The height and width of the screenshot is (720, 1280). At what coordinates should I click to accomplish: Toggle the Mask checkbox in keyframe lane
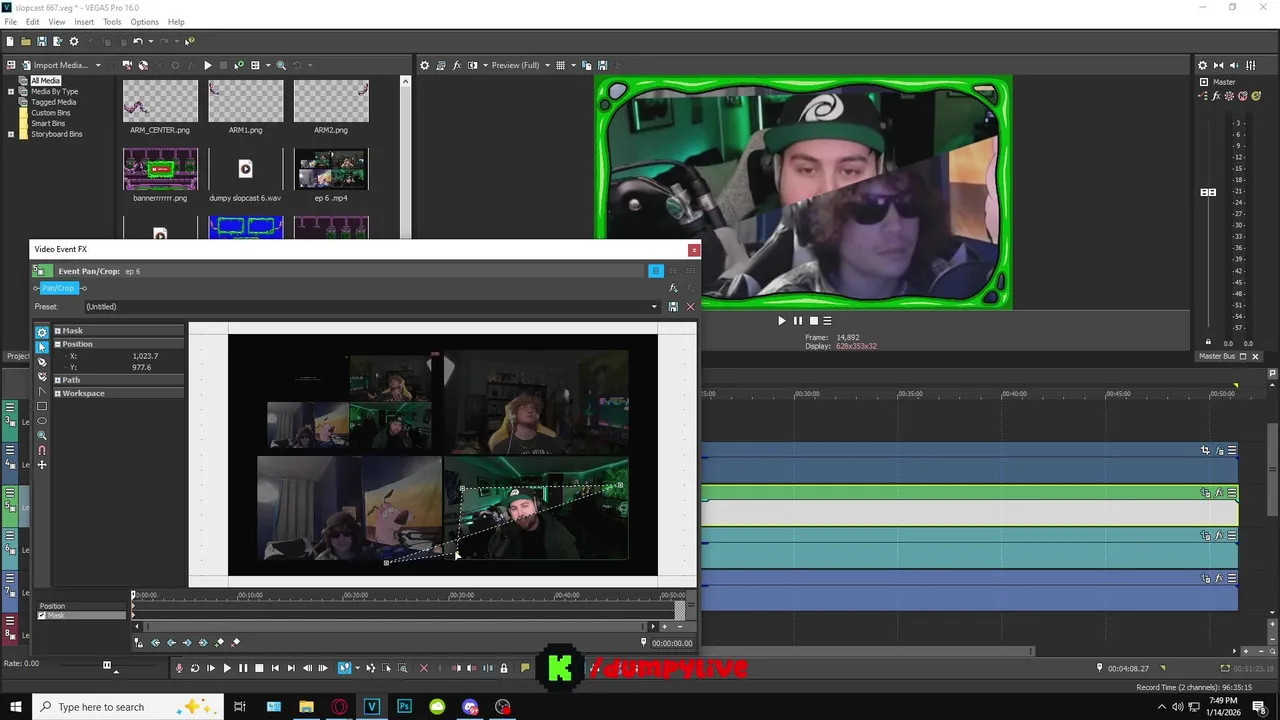41,616
